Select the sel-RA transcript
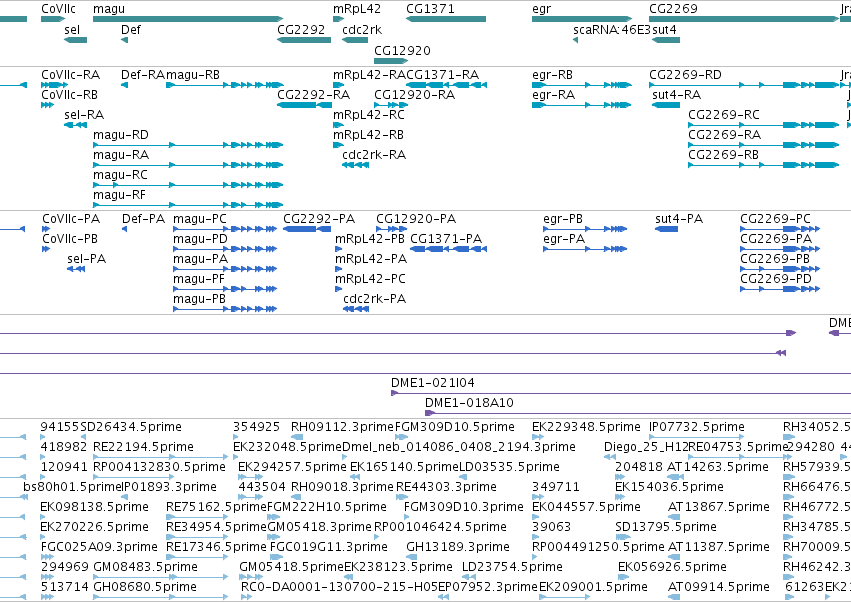Viewport: 851px width, 602px height. [75, 125]
